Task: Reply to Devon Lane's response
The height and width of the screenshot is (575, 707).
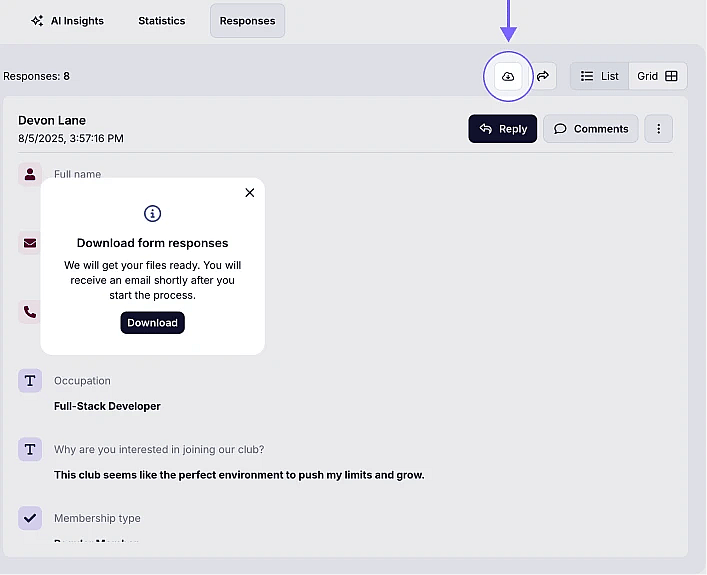Action: point(503,129)
